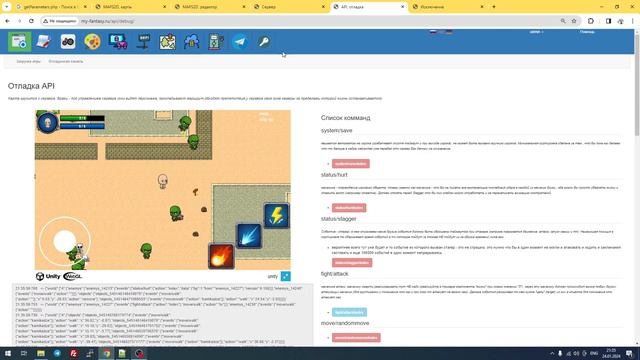Tap the virtual joystick knob
Image resolution: width=640 pixels, height=360 pixels.
pos(64,241)
